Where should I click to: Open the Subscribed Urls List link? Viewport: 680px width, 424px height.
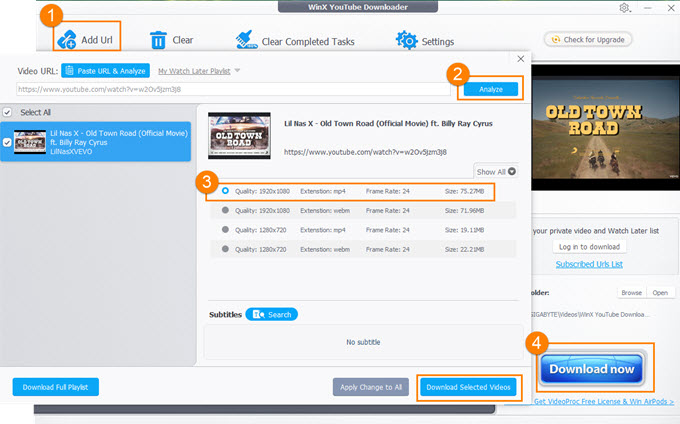[x=589, y=264]
